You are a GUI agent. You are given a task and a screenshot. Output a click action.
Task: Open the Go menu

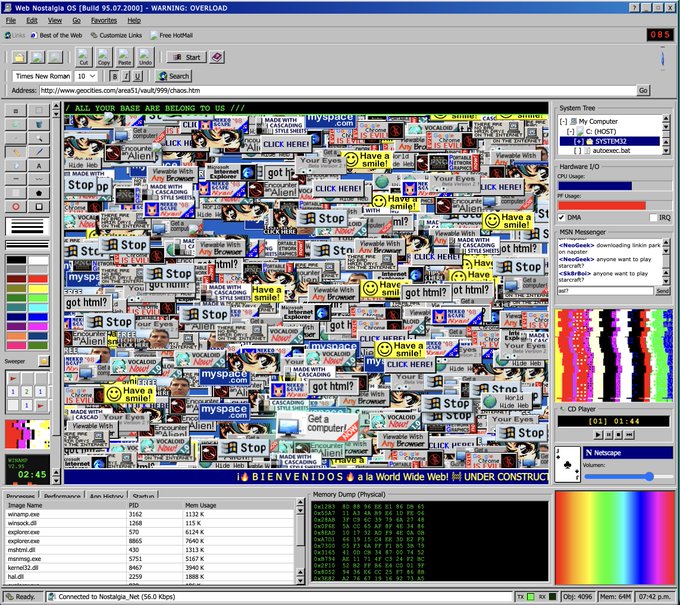pos(76,20)
